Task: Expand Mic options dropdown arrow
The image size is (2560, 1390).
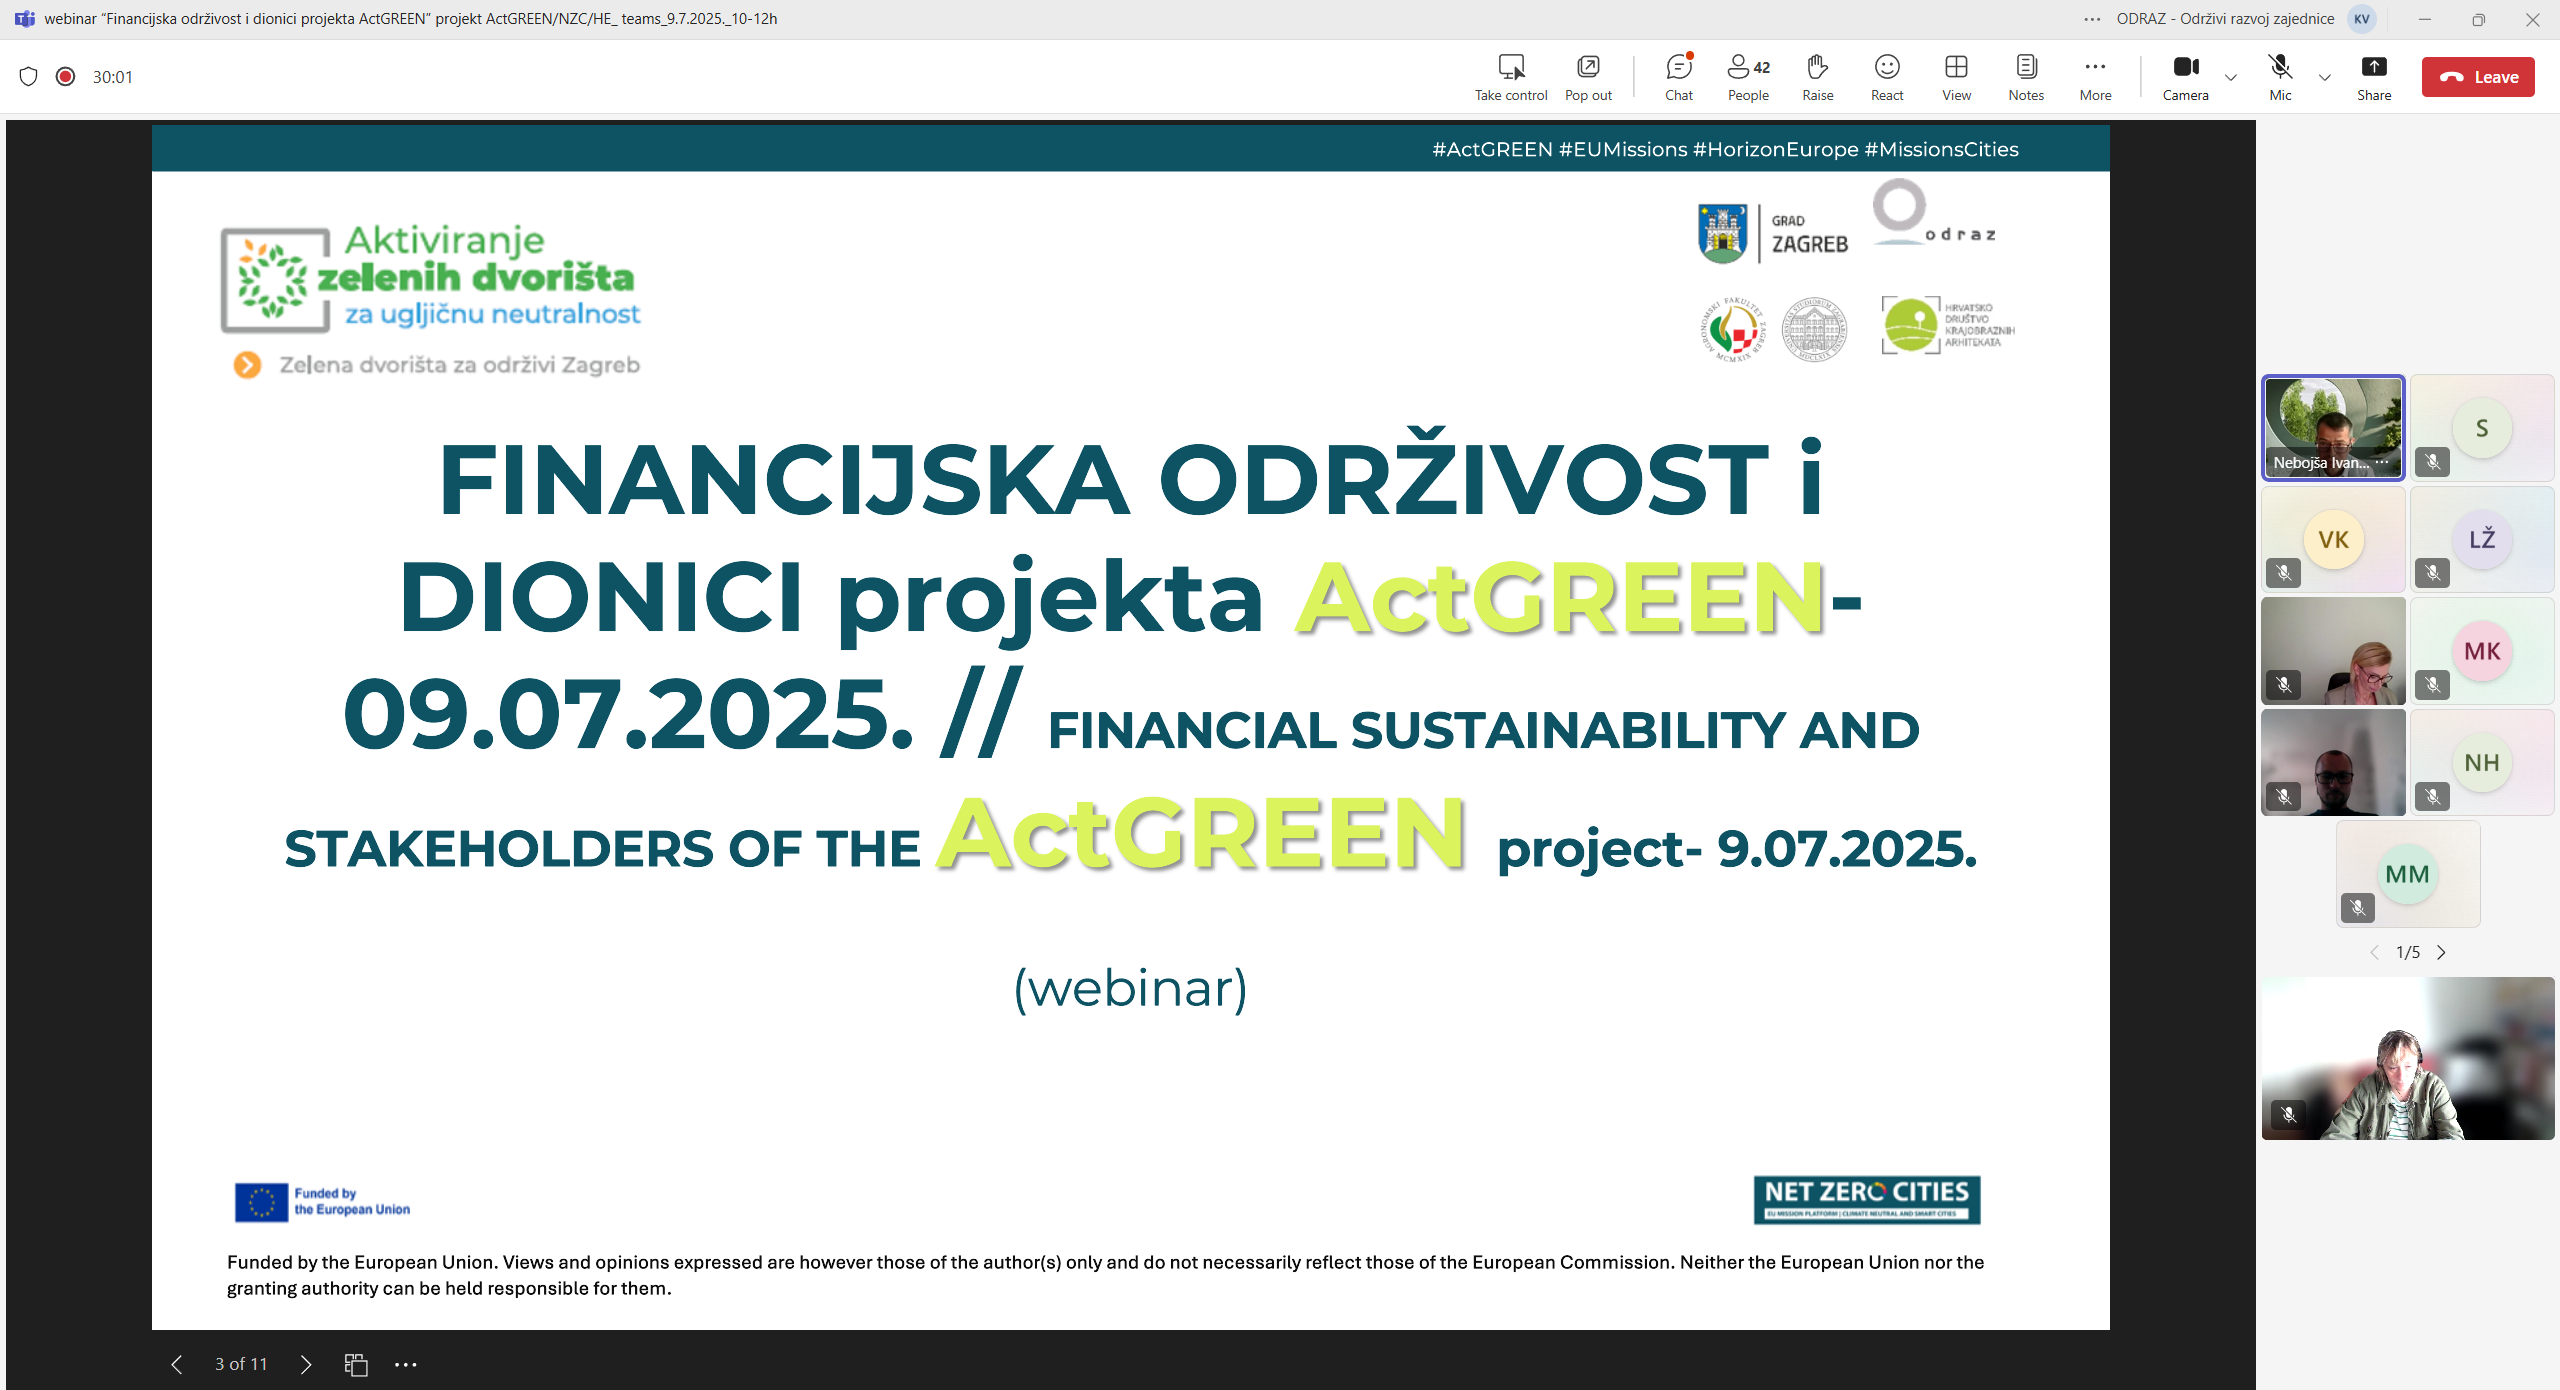Action: tap(2325, 77)
